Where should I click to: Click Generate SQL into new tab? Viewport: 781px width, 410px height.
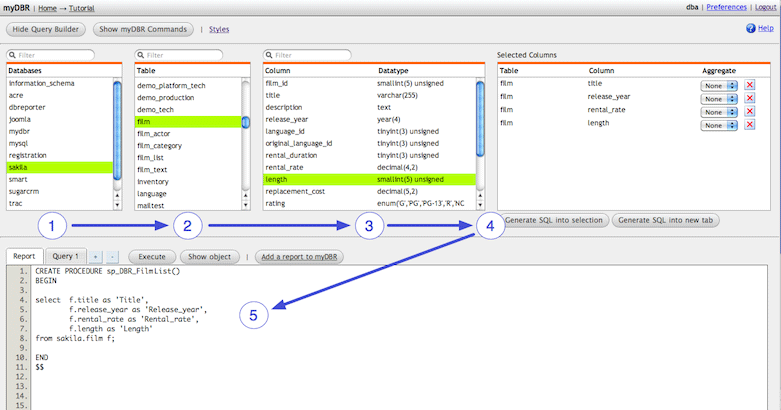[x=664, y=219]
